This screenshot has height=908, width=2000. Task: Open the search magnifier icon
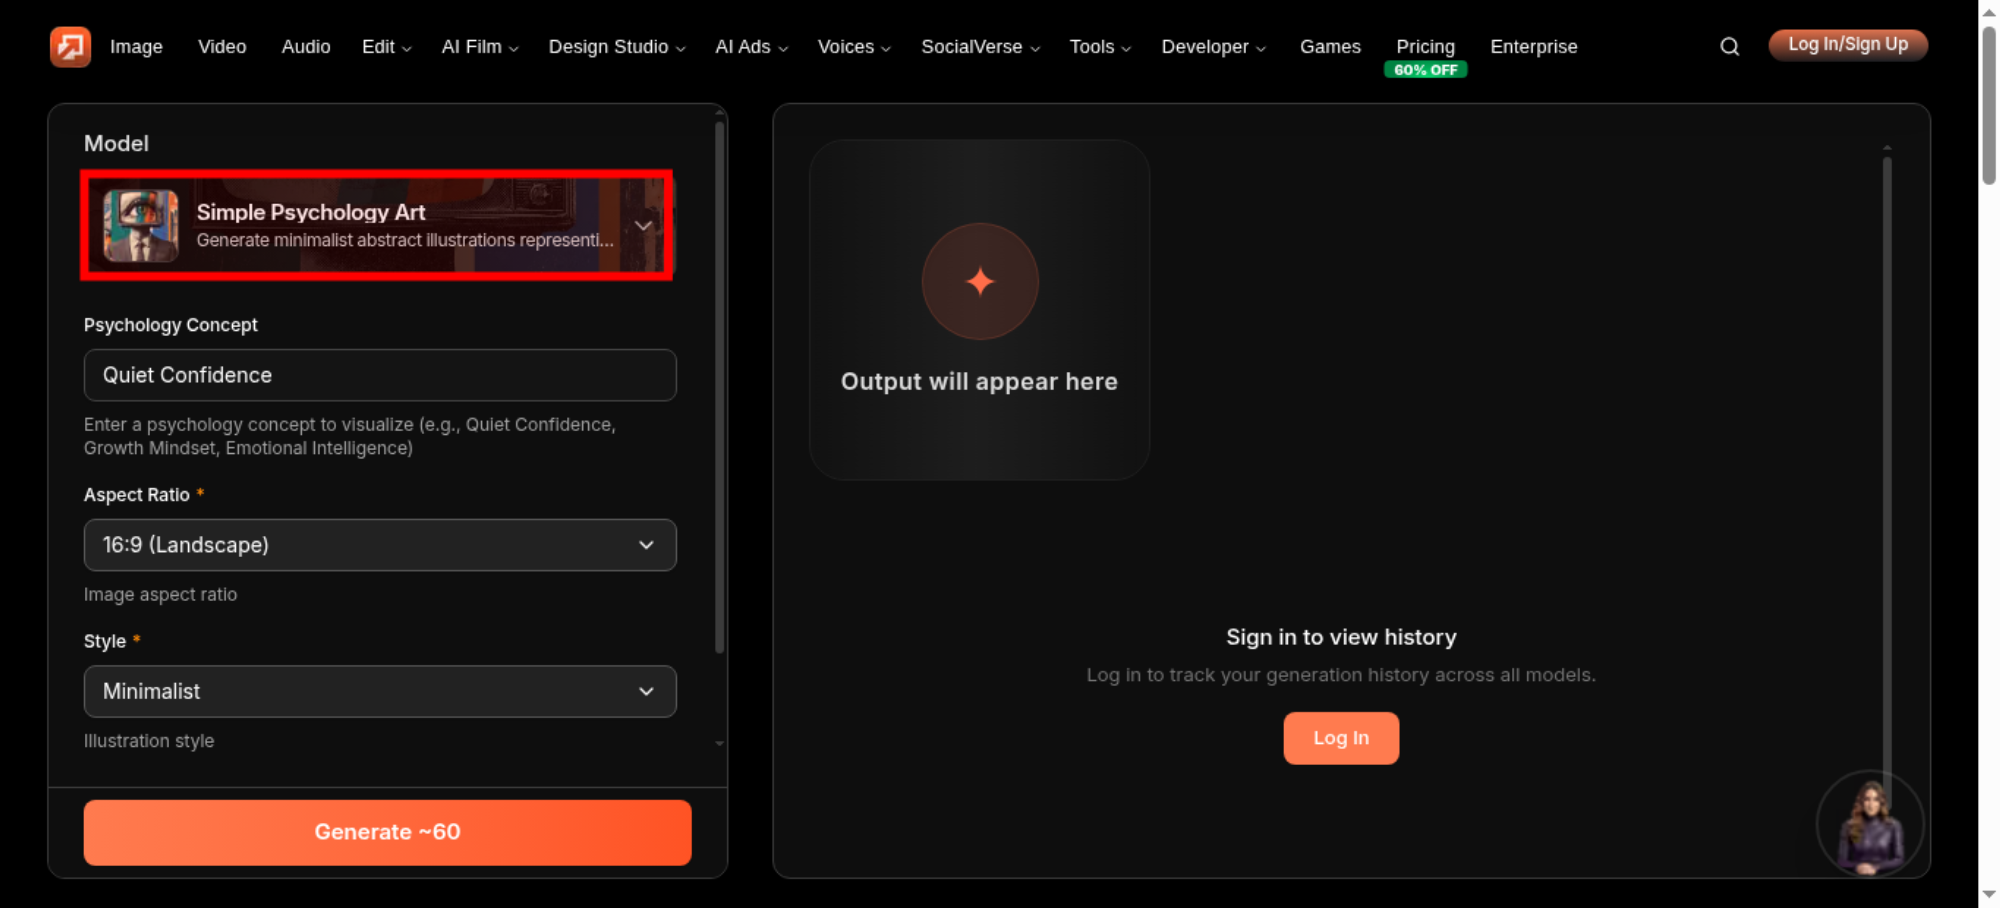click(1729, 47)
